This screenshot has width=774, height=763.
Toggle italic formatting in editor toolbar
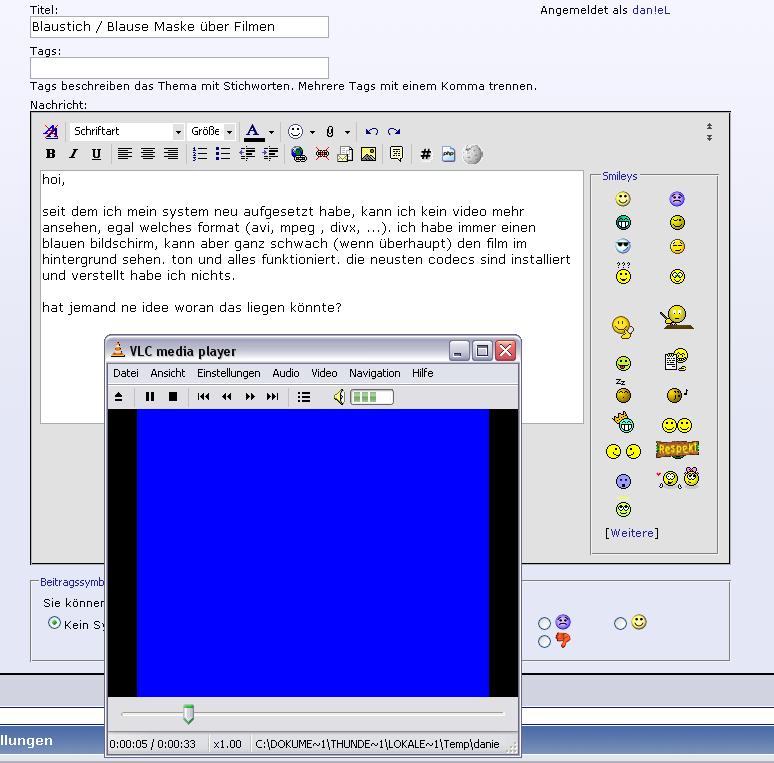point(74,154)
